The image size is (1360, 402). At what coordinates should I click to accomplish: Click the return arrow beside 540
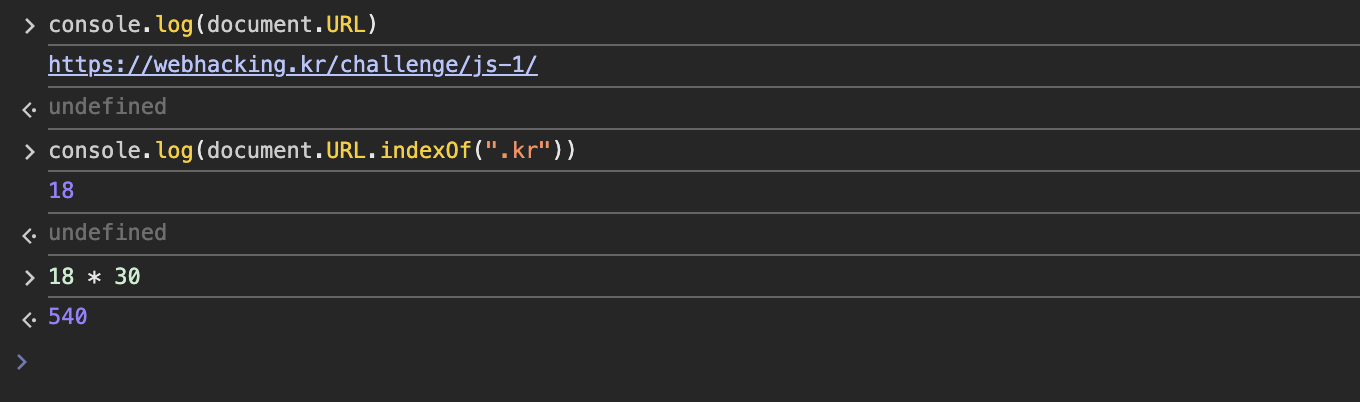coord(29,319)
